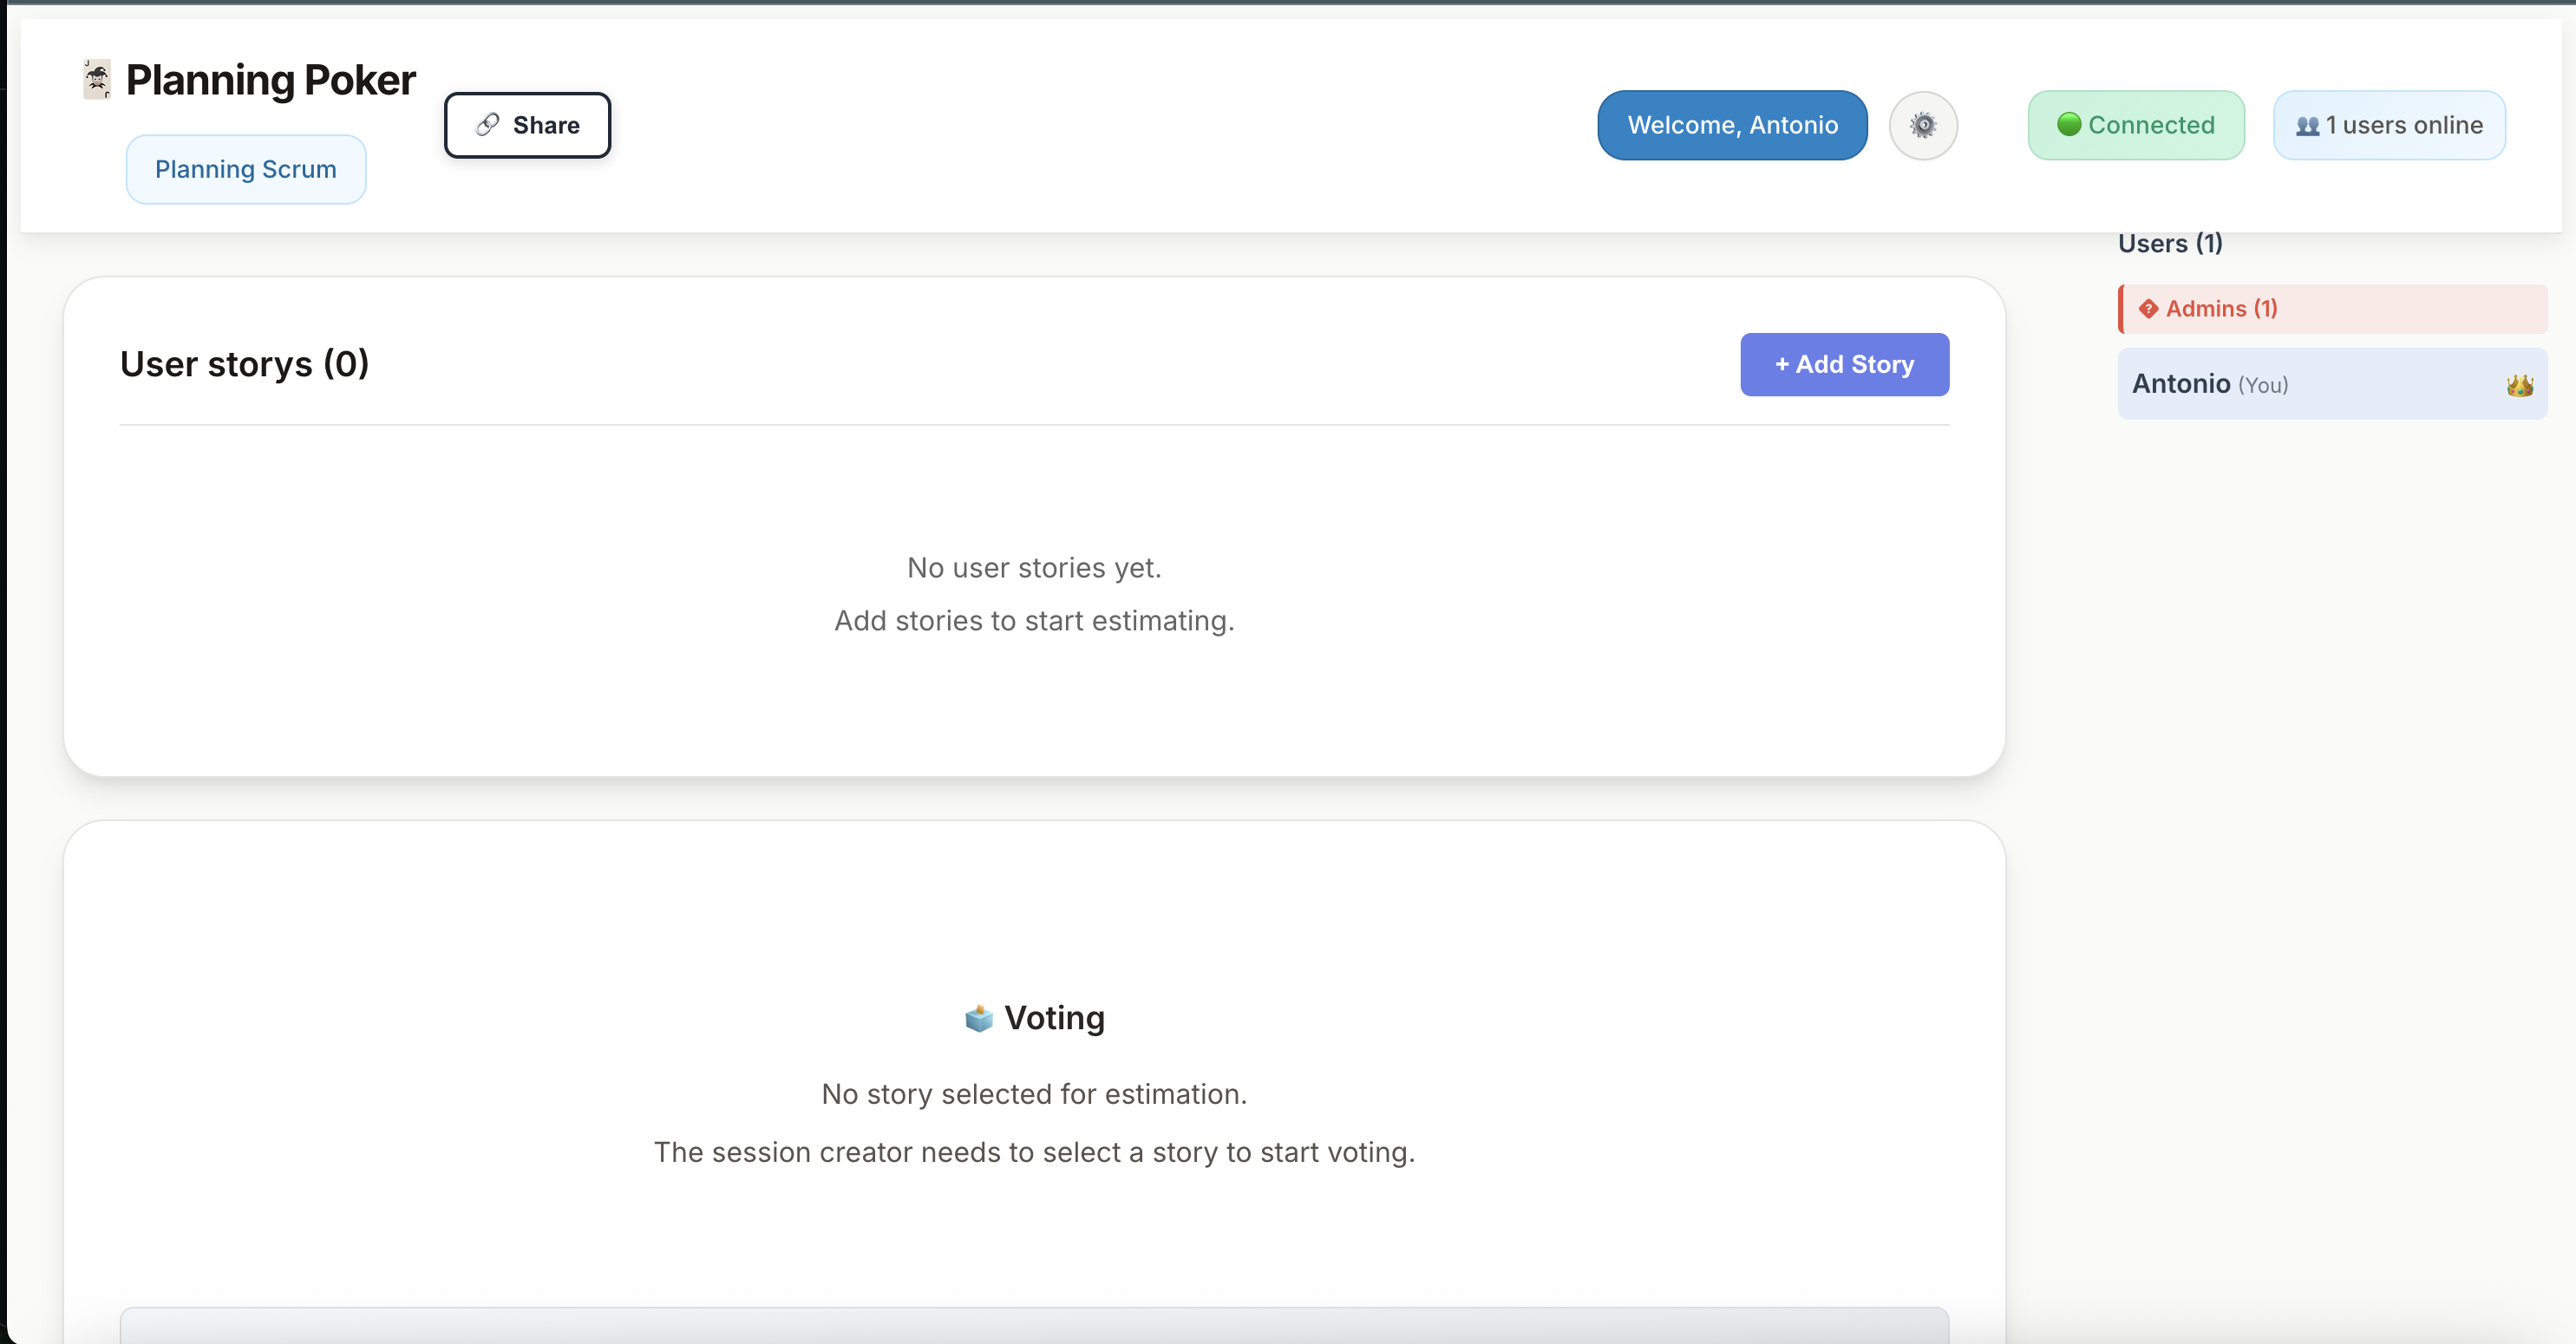Open settings with the gear icon

click(1922, 125)
